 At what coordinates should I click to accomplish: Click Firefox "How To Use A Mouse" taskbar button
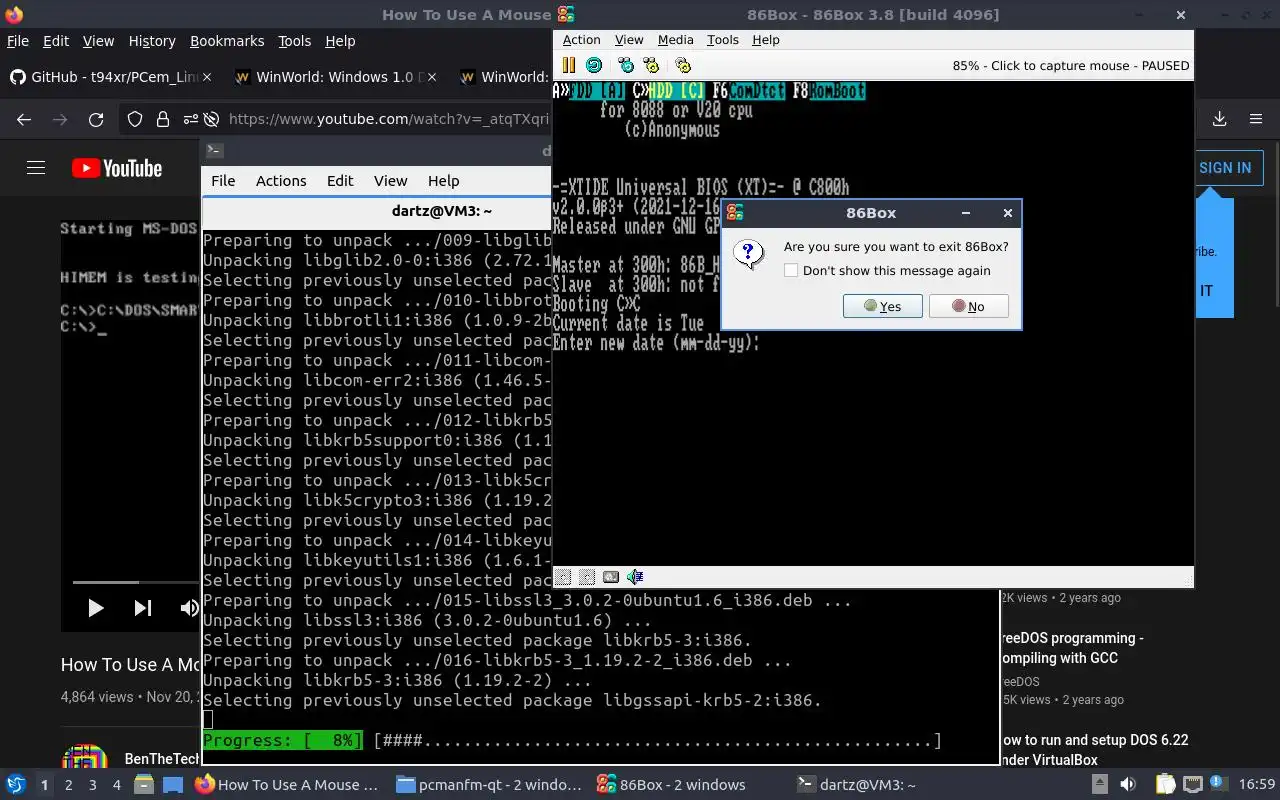tap(288, 785)
